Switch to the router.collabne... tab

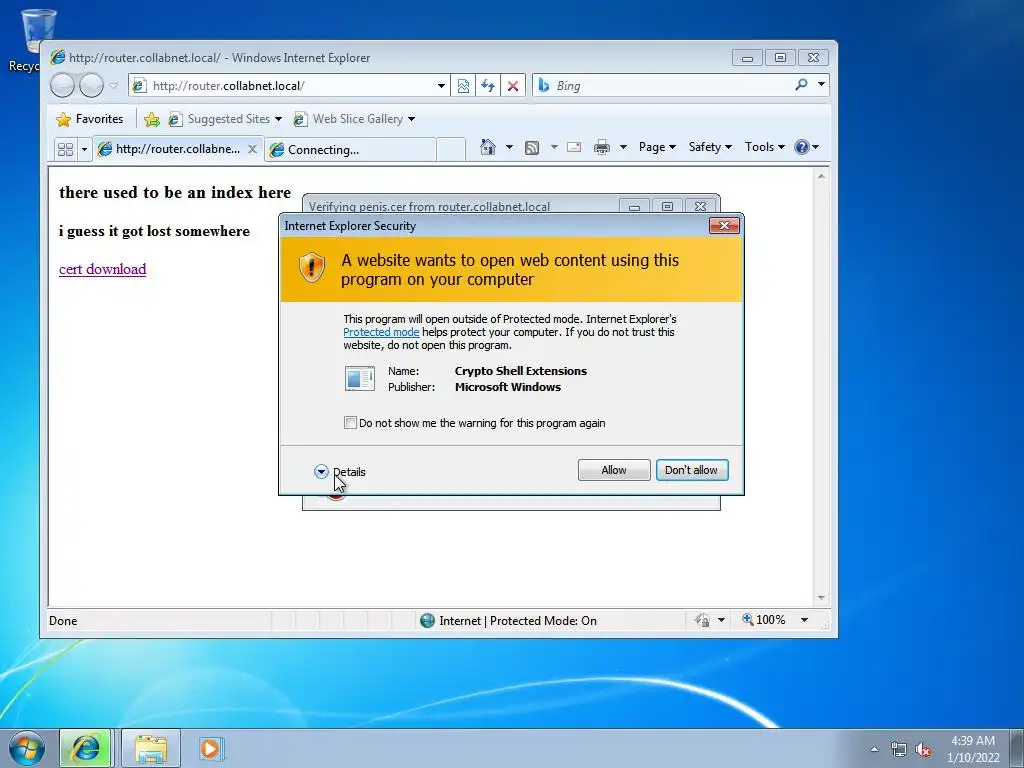coord(168,149)
